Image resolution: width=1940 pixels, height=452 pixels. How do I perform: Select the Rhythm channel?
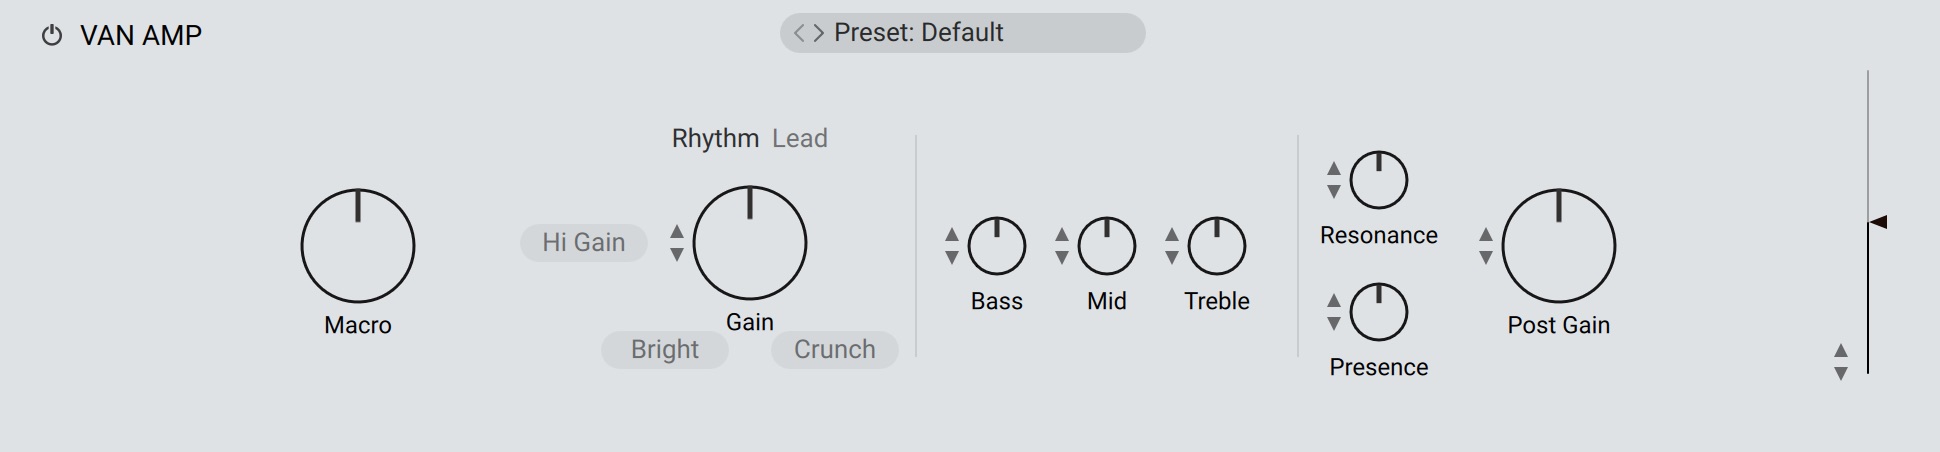pyautogui.click(x=715, y=139)
